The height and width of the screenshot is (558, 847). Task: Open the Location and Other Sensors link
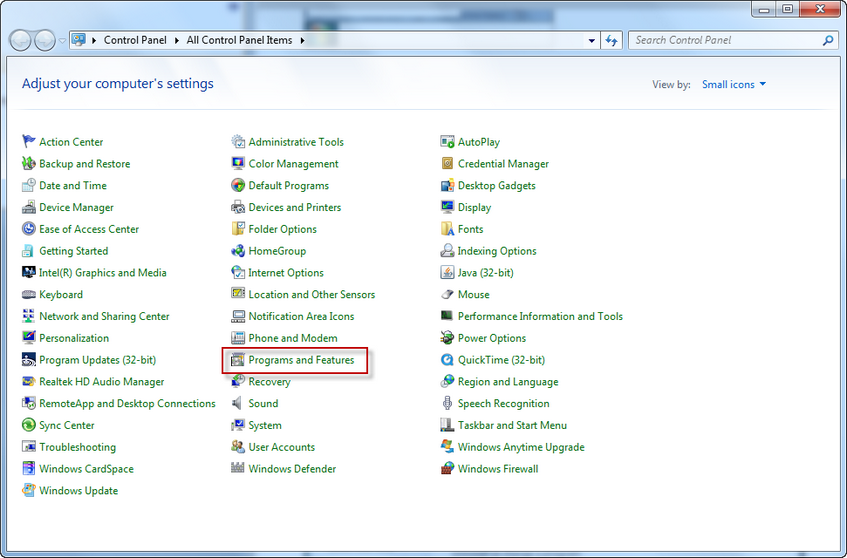pos(312,294)
